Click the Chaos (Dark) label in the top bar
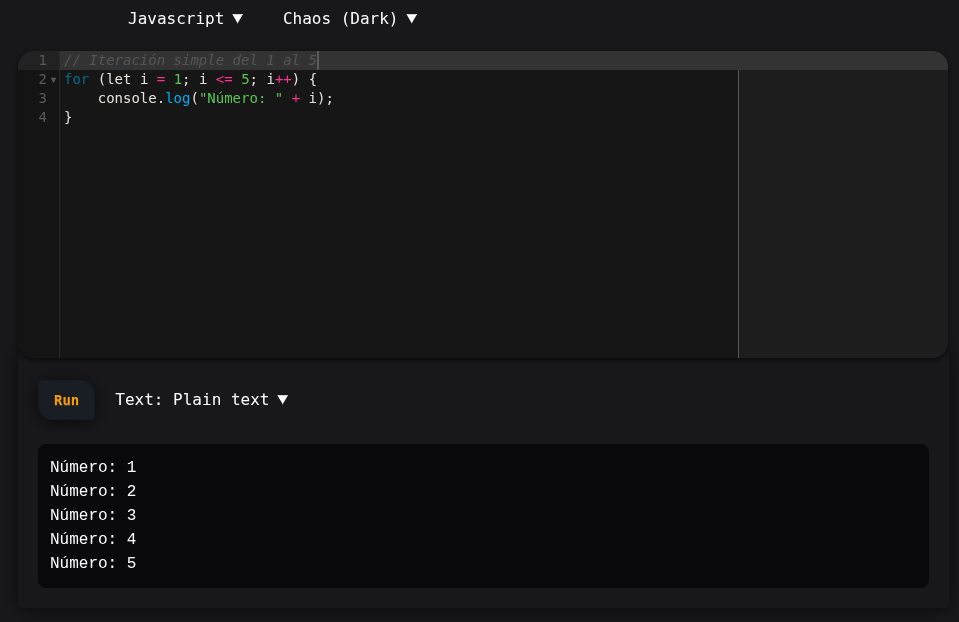 (x=338, y=18)
